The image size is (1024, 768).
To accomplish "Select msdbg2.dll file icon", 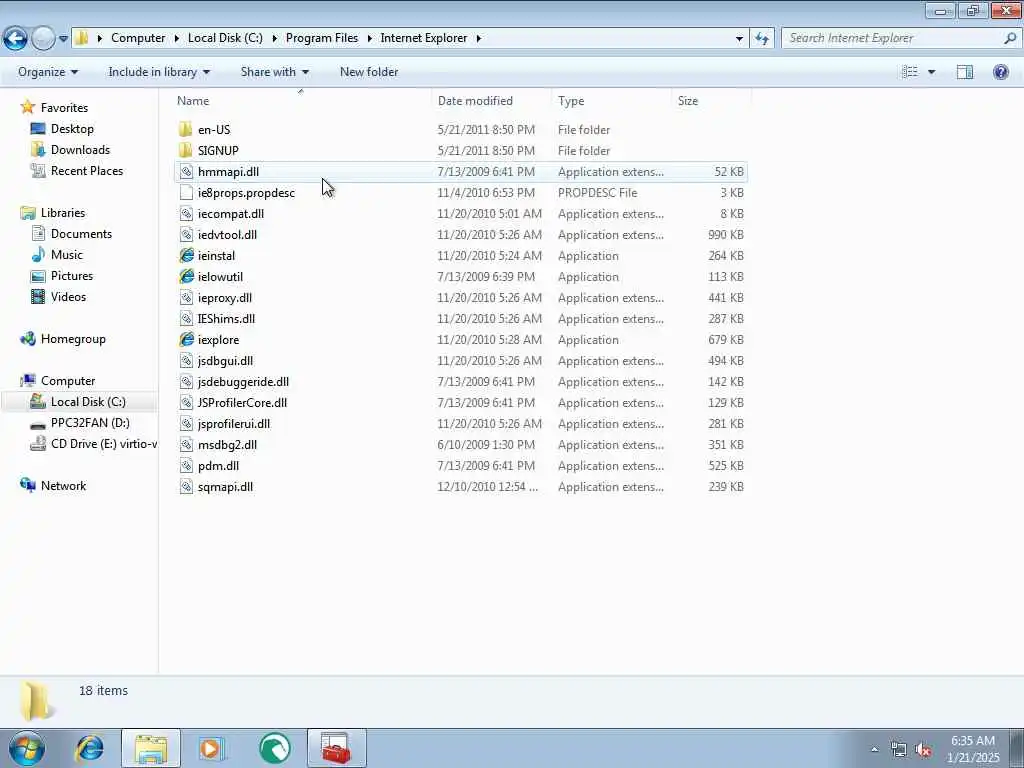I will tap(186, 445).
